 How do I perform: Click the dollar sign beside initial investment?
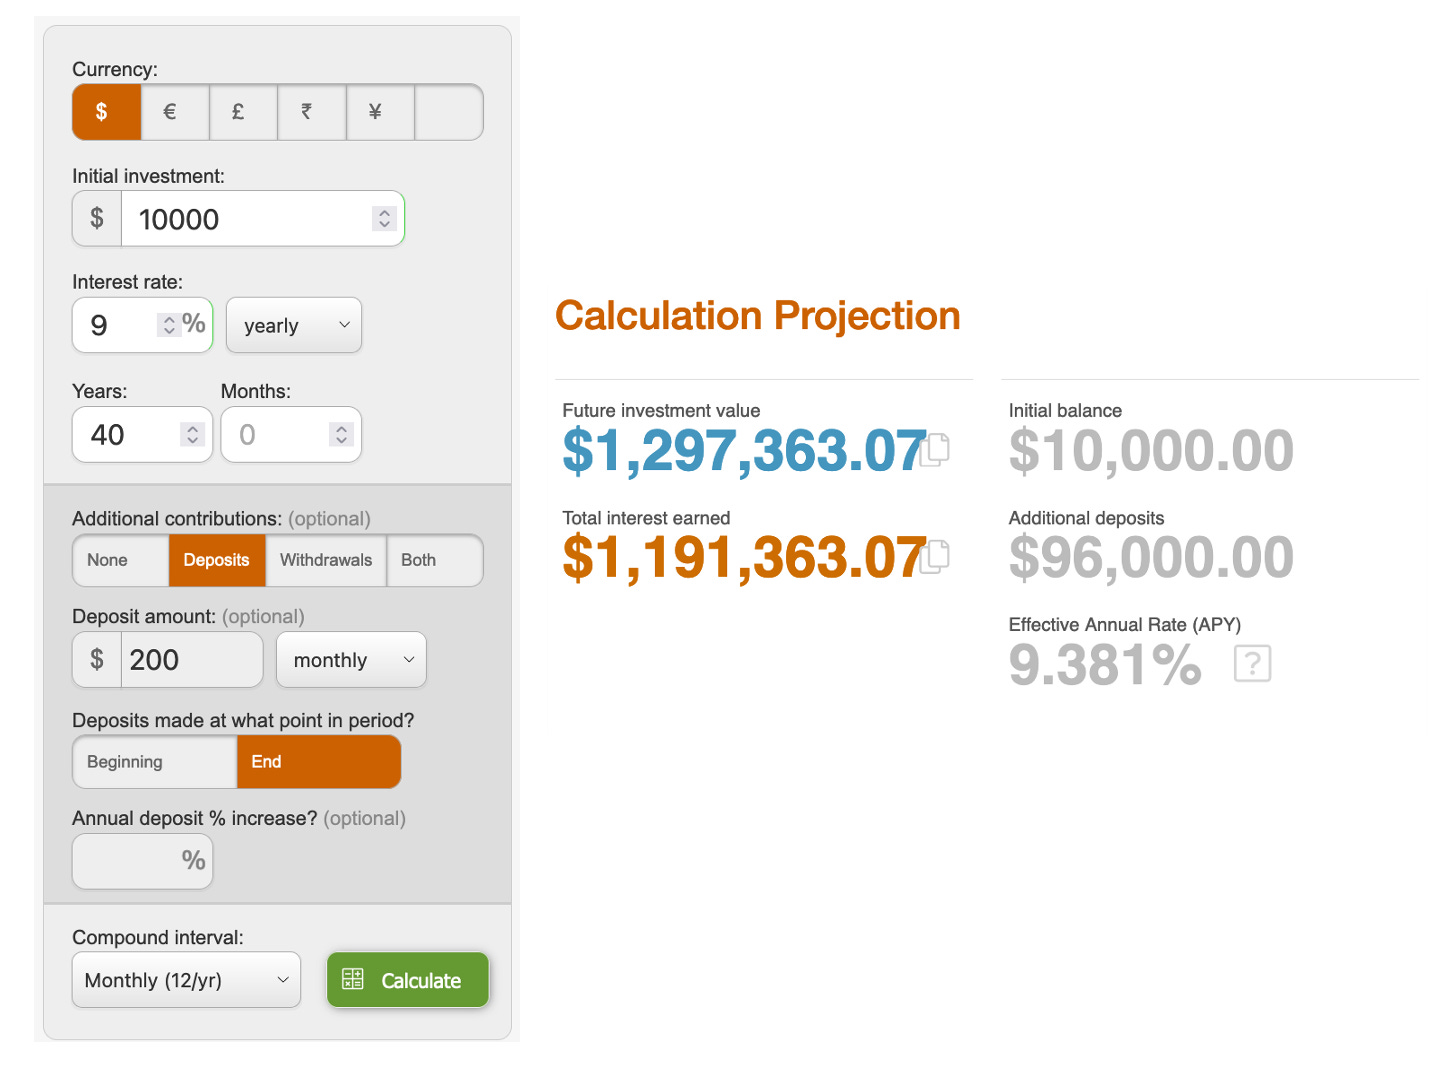[96, 218]
